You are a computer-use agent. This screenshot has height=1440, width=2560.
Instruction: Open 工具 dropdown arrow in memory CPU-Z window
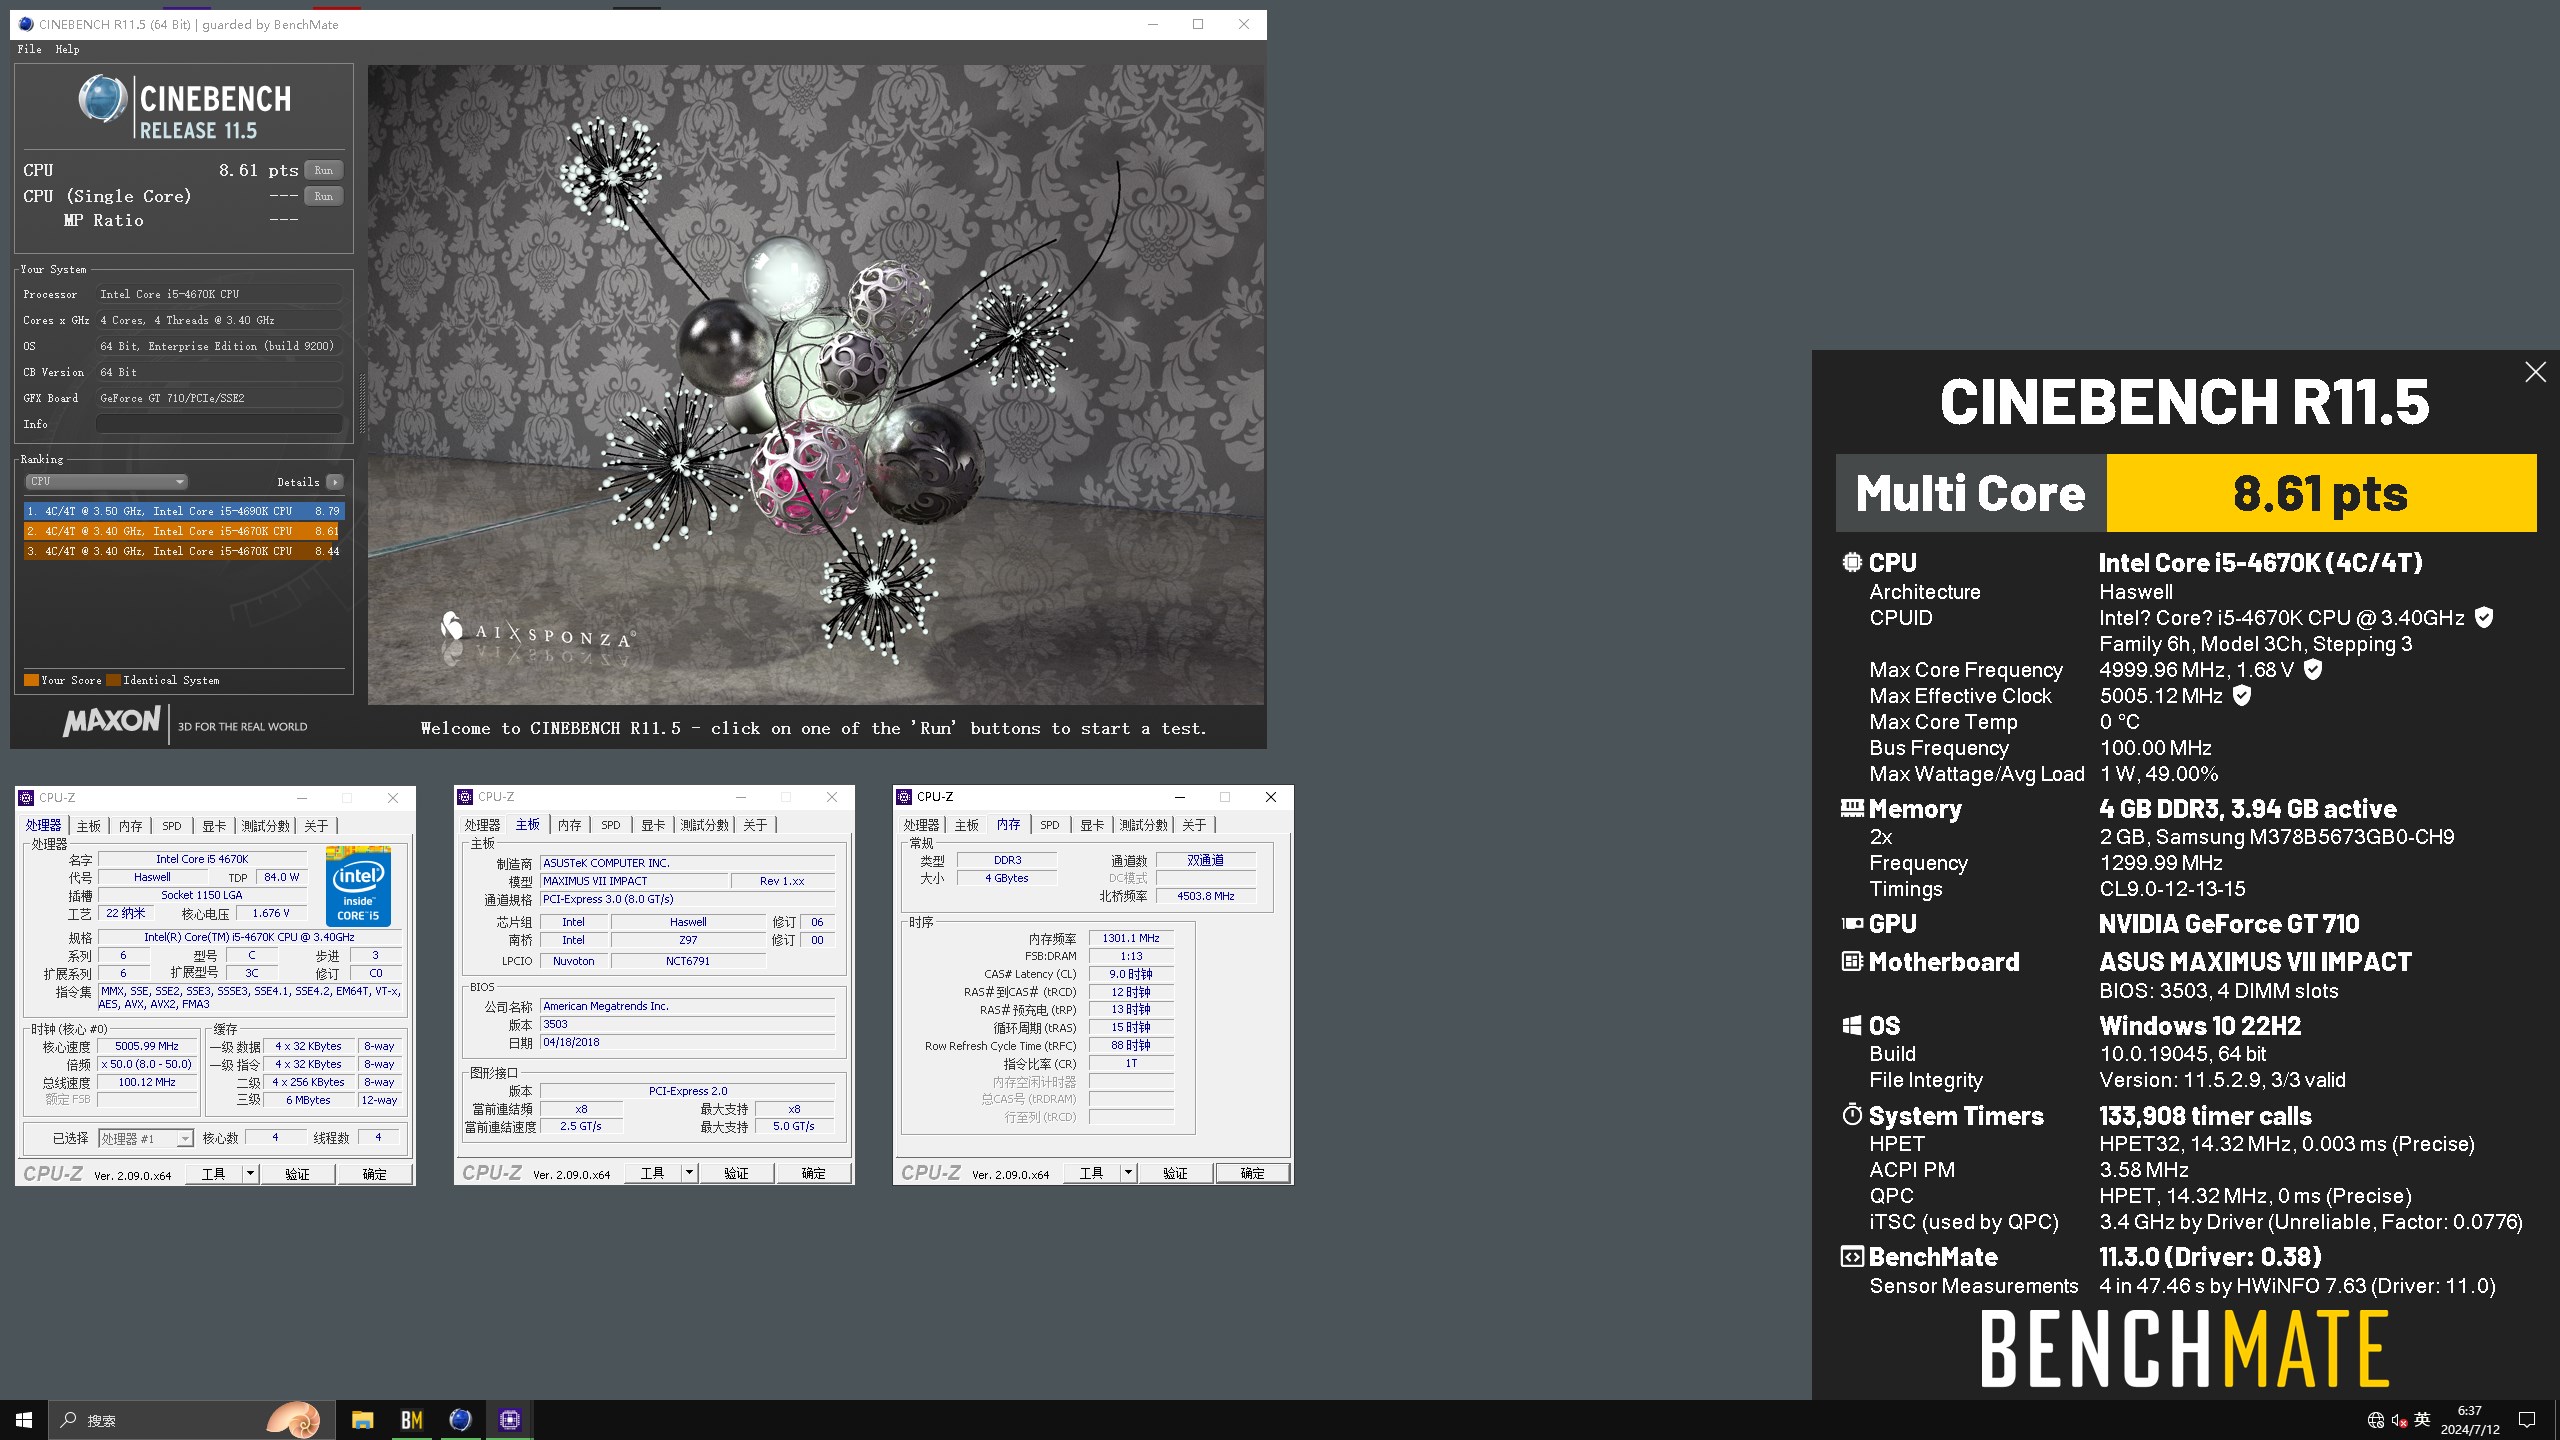pyautogui.click(x=1128, y=1173)
